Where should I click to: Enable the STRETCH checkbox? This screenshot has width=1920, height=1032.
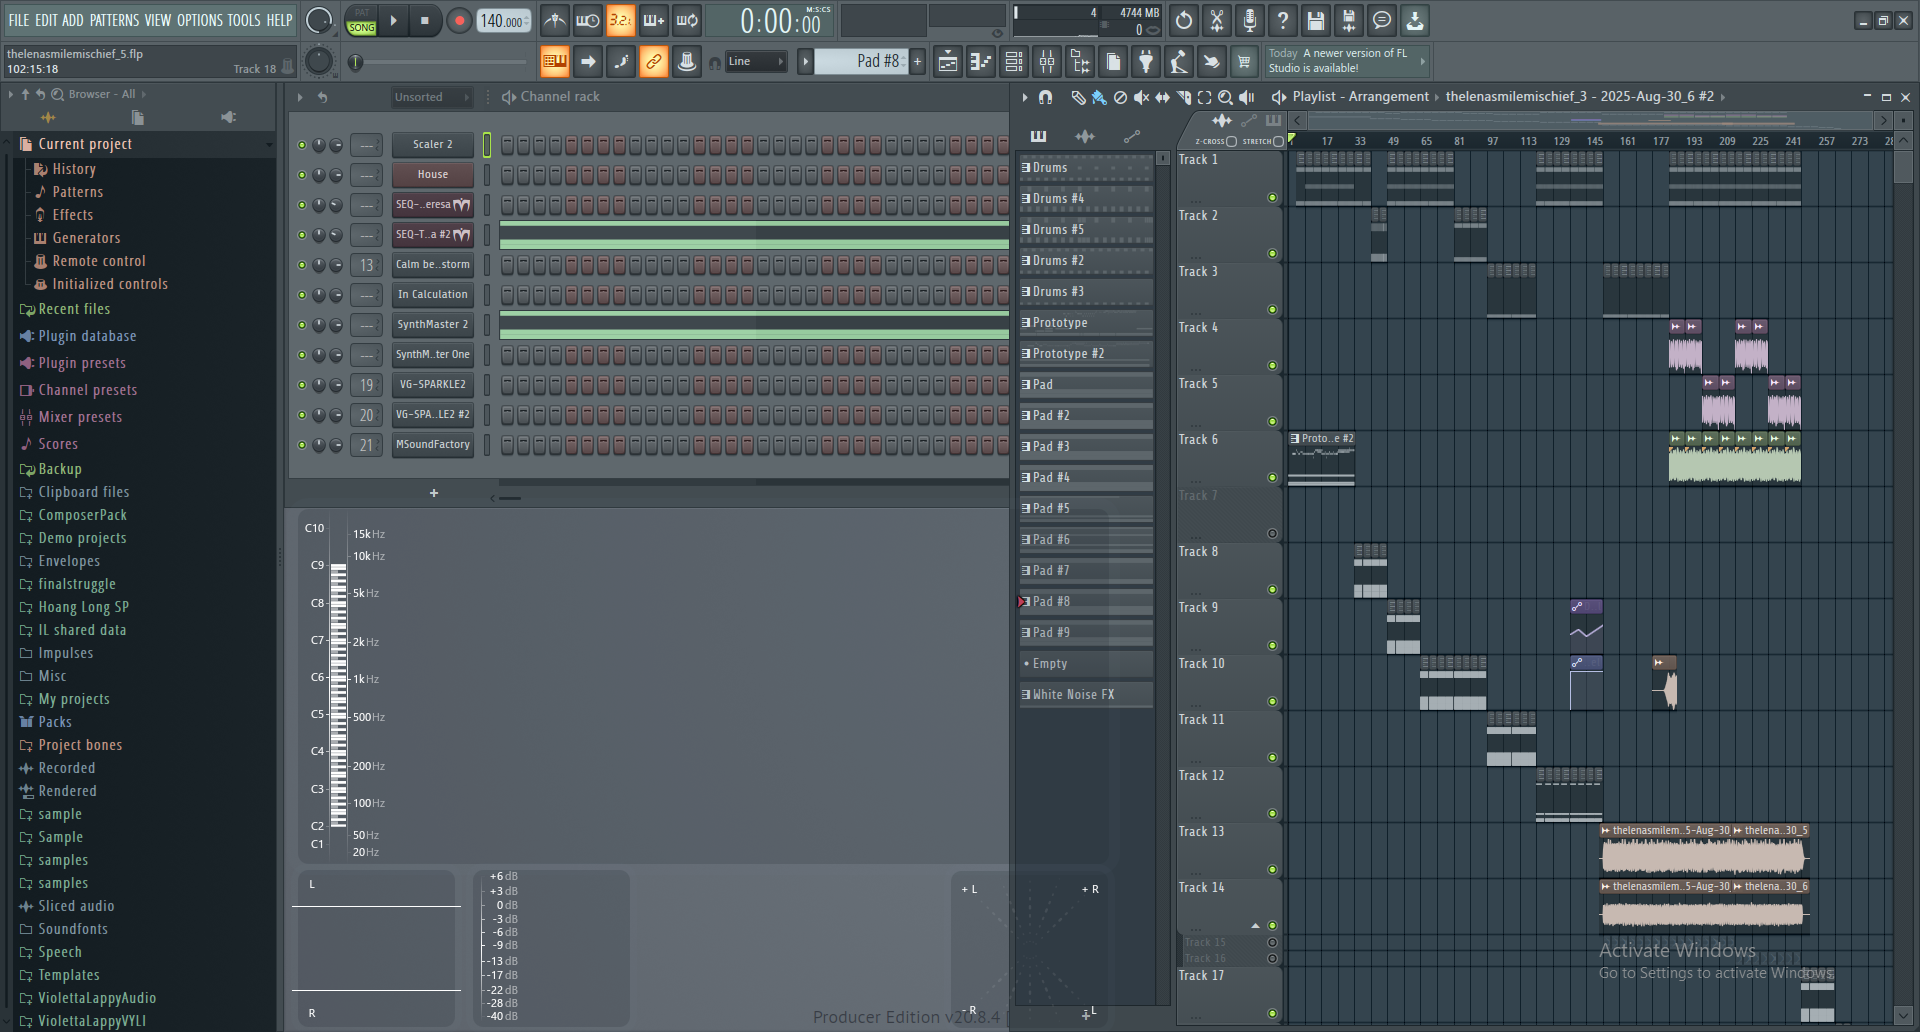[x=1278, y=142]
